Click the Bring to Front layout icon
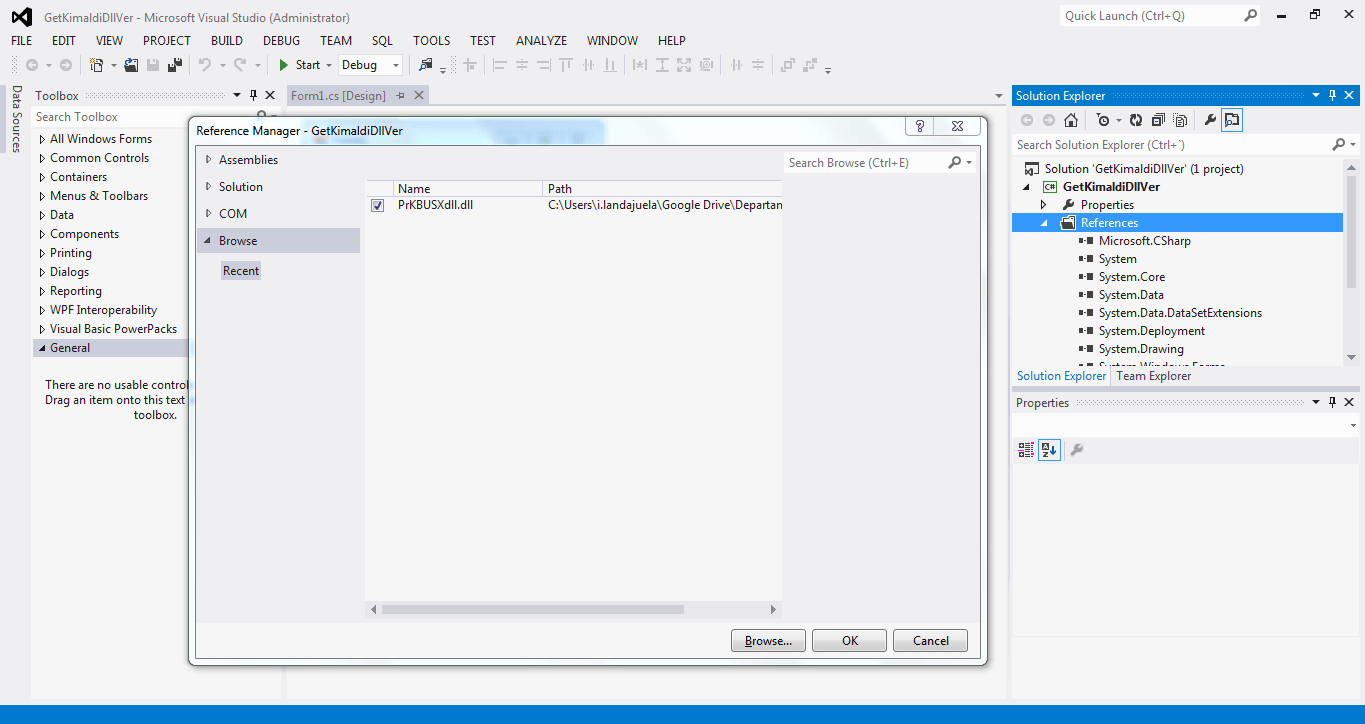Viewport: 1365px width, 724px height. pyautogui.click(x=787, y=65)
